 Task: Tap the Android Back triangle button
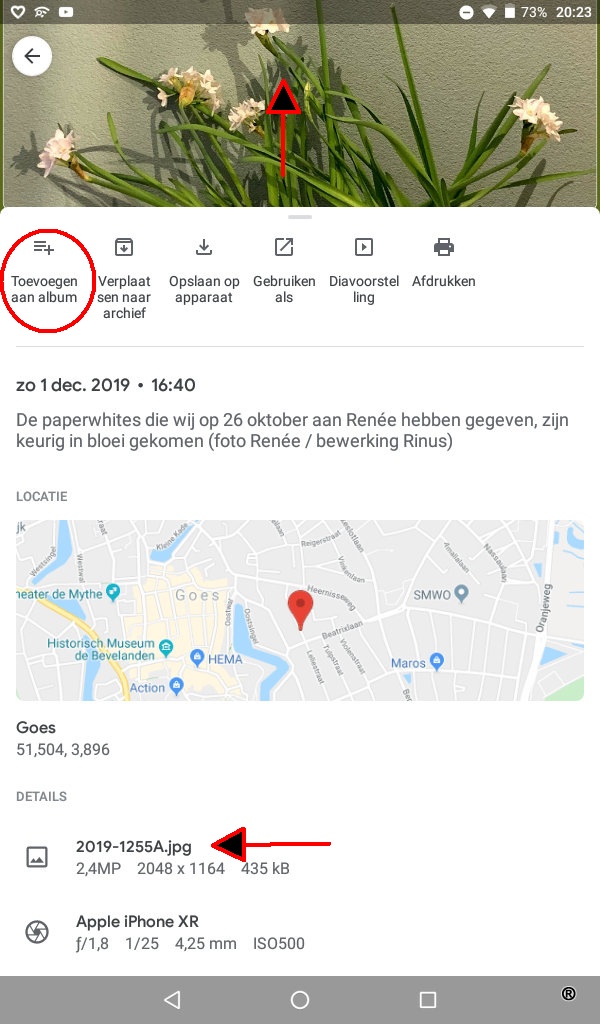(172, 1000)
